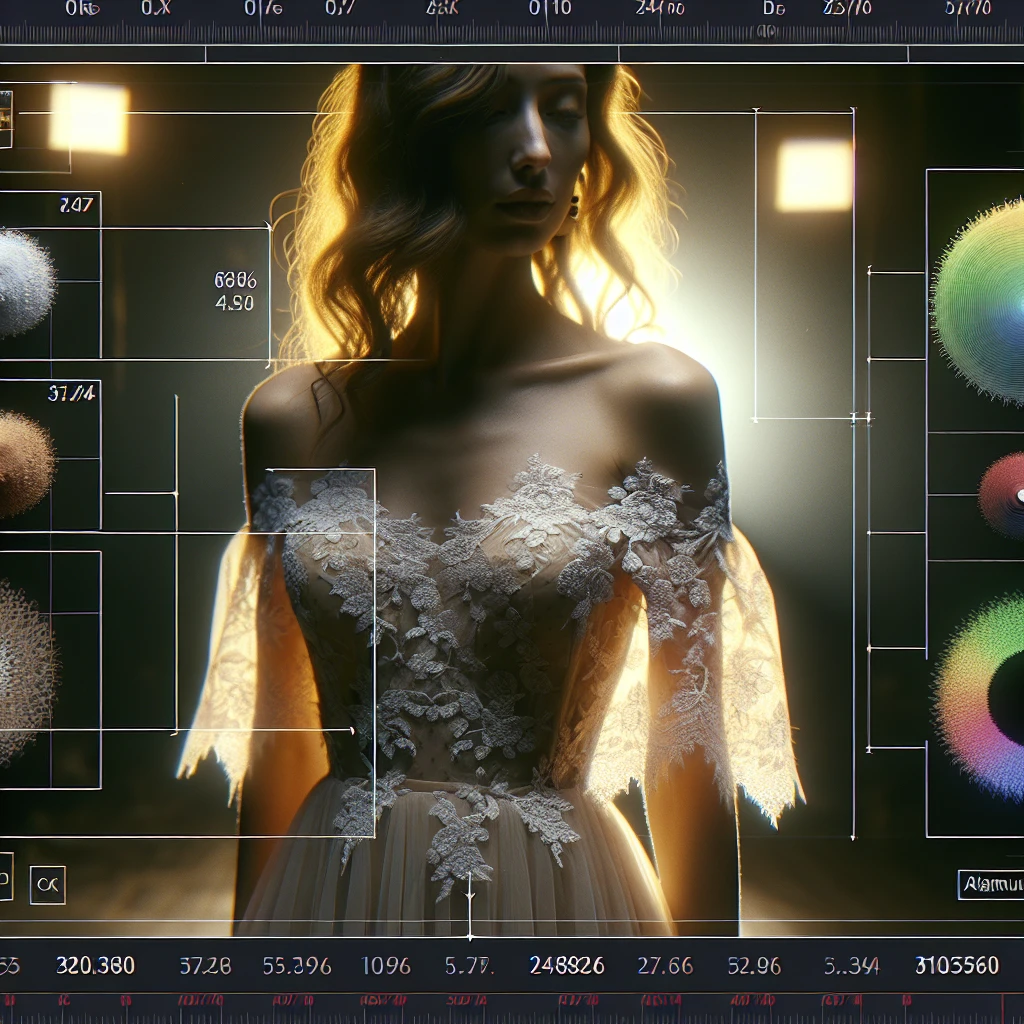
Task: Click the 55.396 value in the bottom bar
Action: 296,966
